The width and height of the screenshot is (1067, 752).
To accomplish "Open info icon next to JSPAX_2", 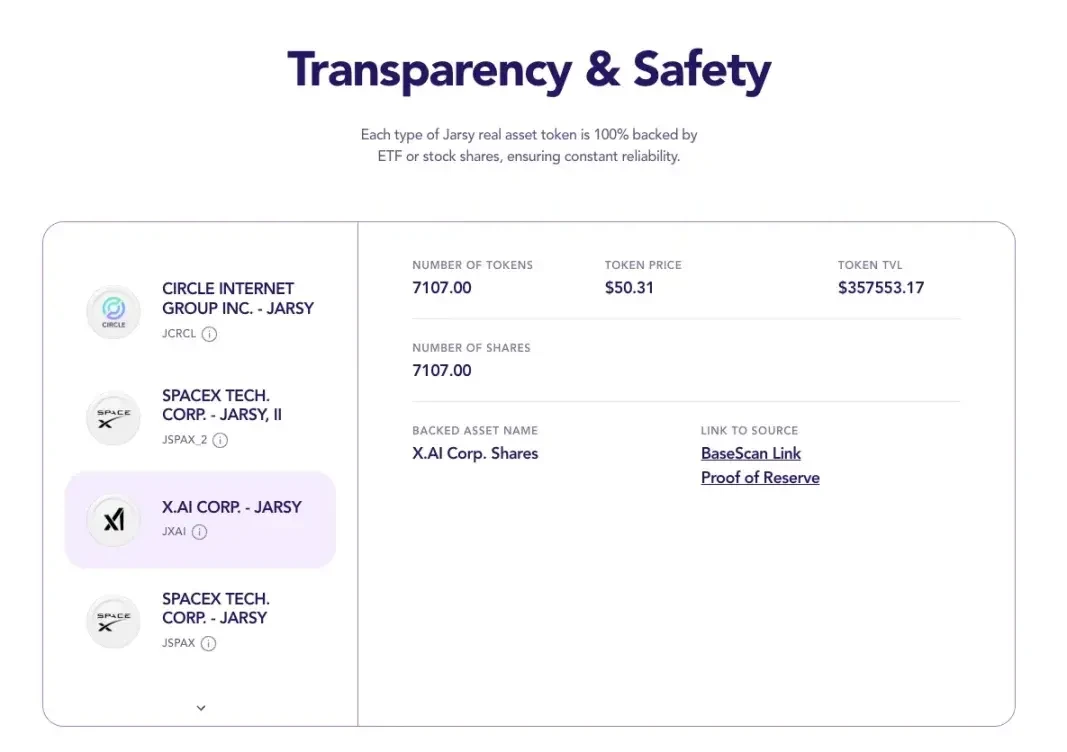I will coord(220,440).
